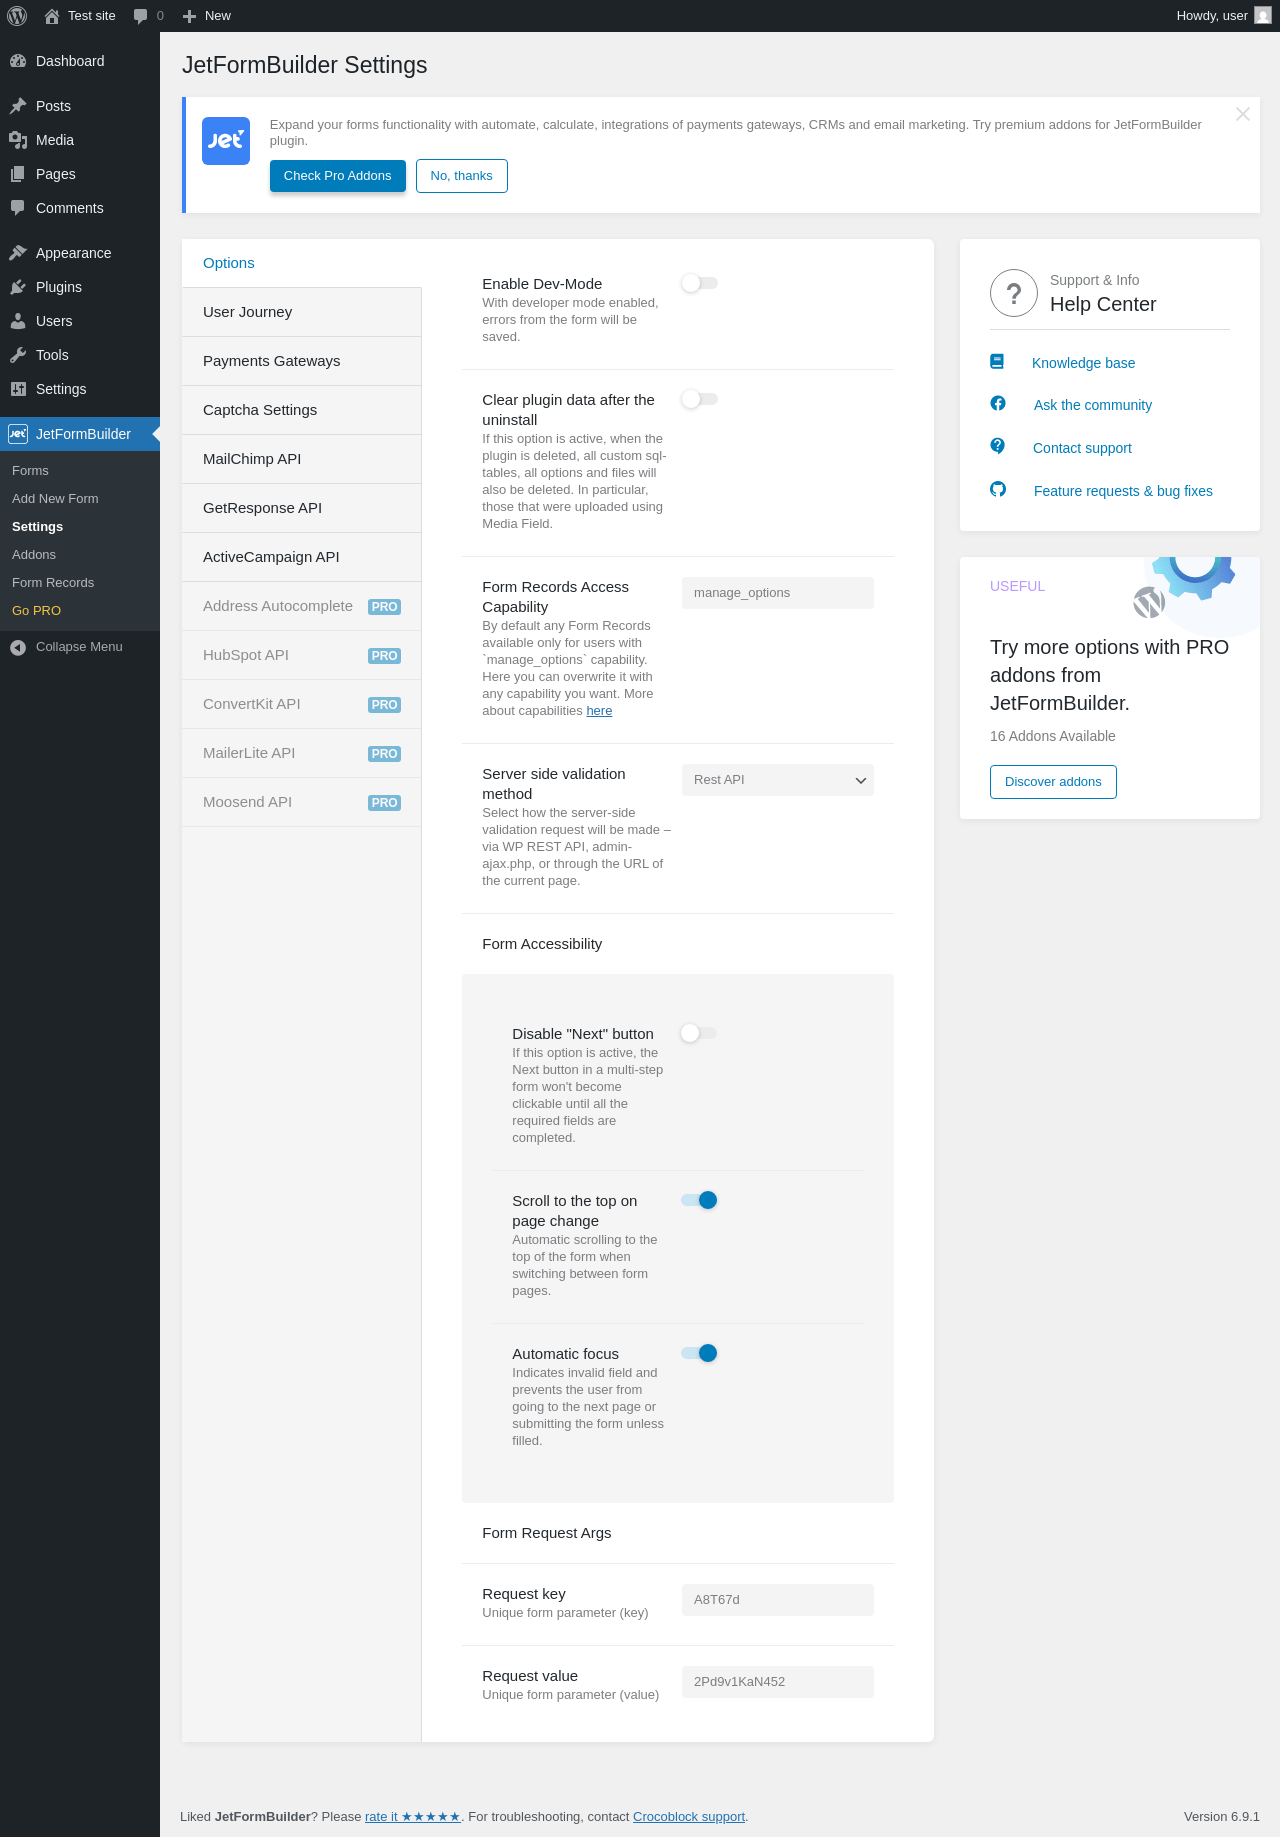Enable the Dev-Mode toggle

click(699, 284)
